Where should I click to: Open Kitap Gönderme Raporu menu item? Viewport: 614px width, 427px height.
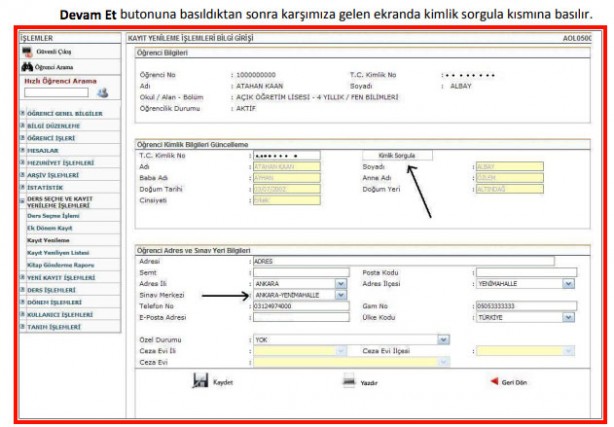click(x=61, y=265)
